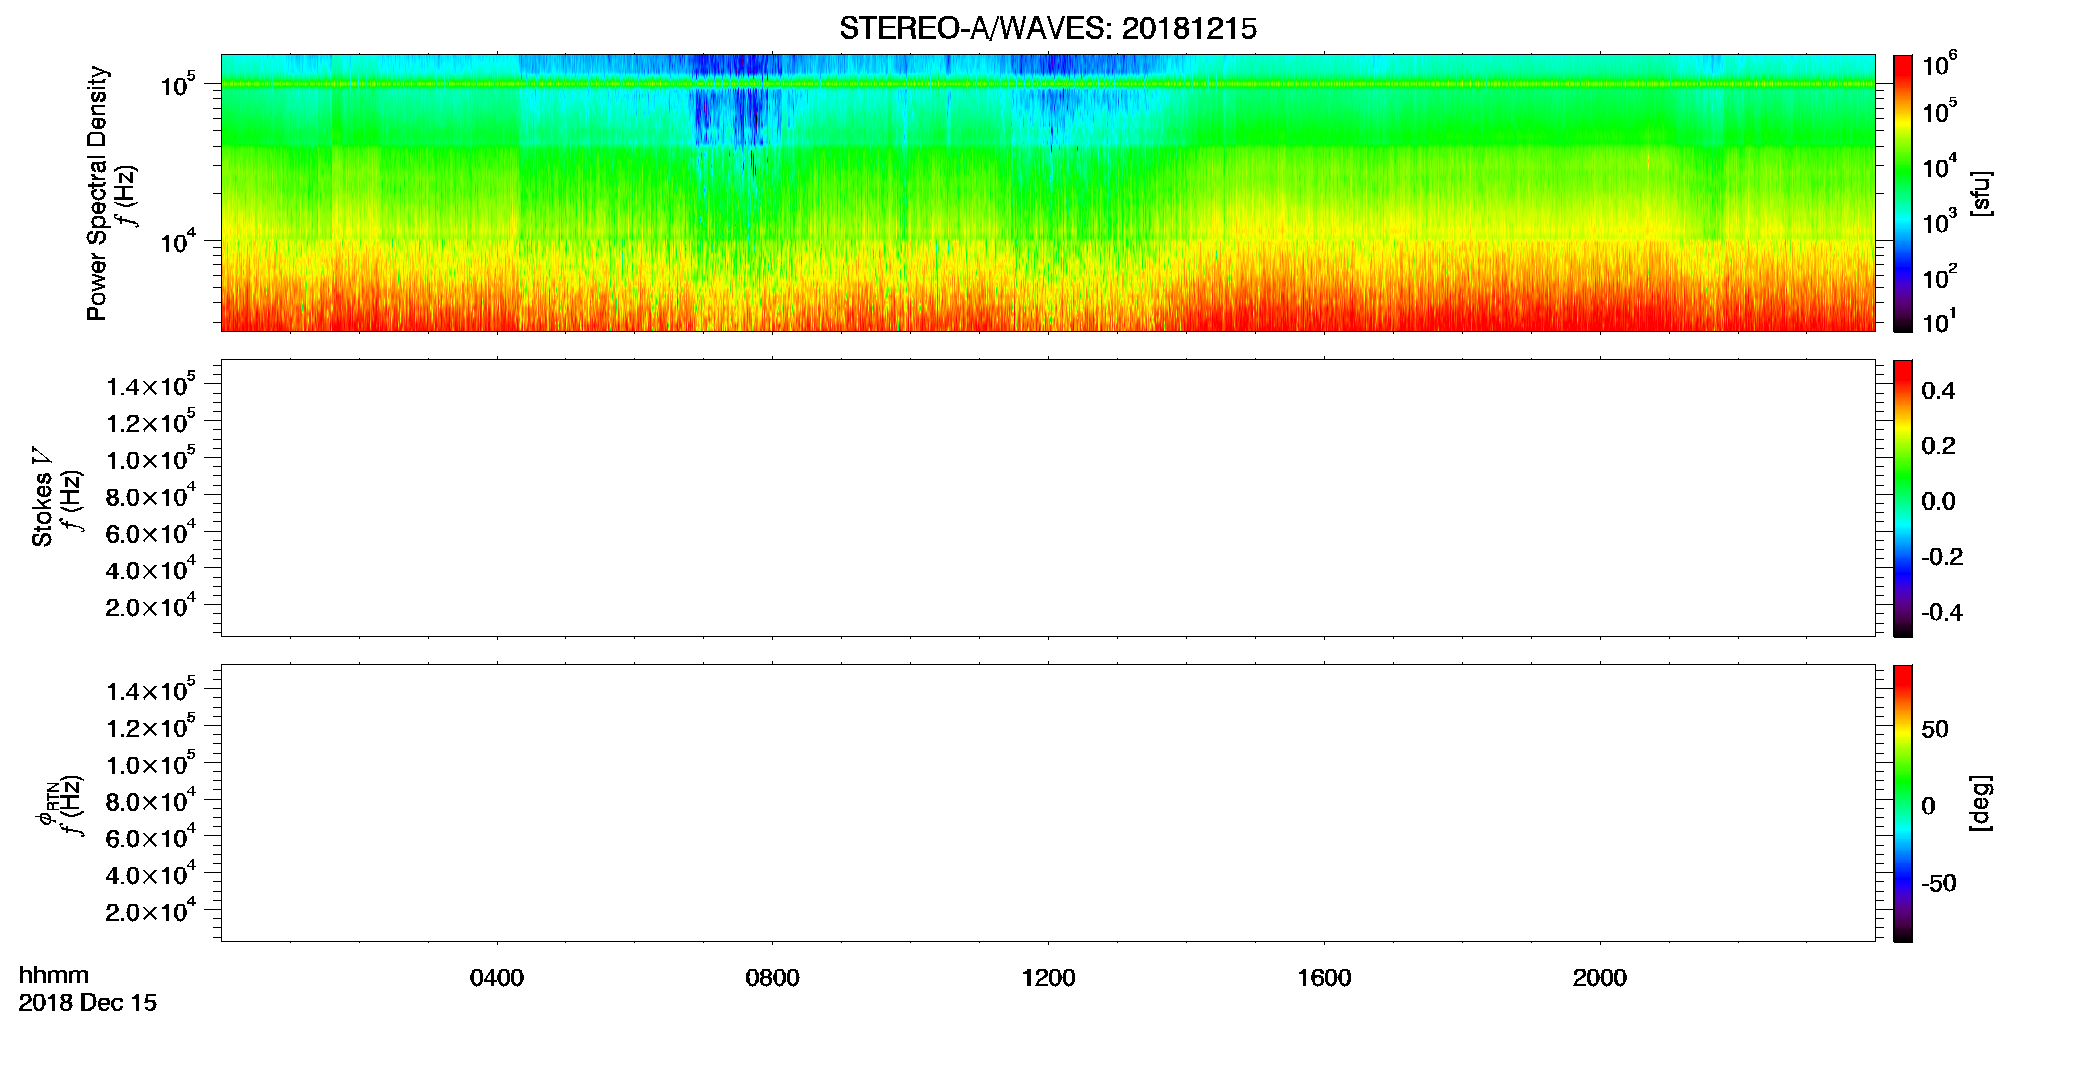Click the phi RTN degree colorbar
This screenshot has height=1080, width=2096.
point(1903,803)
